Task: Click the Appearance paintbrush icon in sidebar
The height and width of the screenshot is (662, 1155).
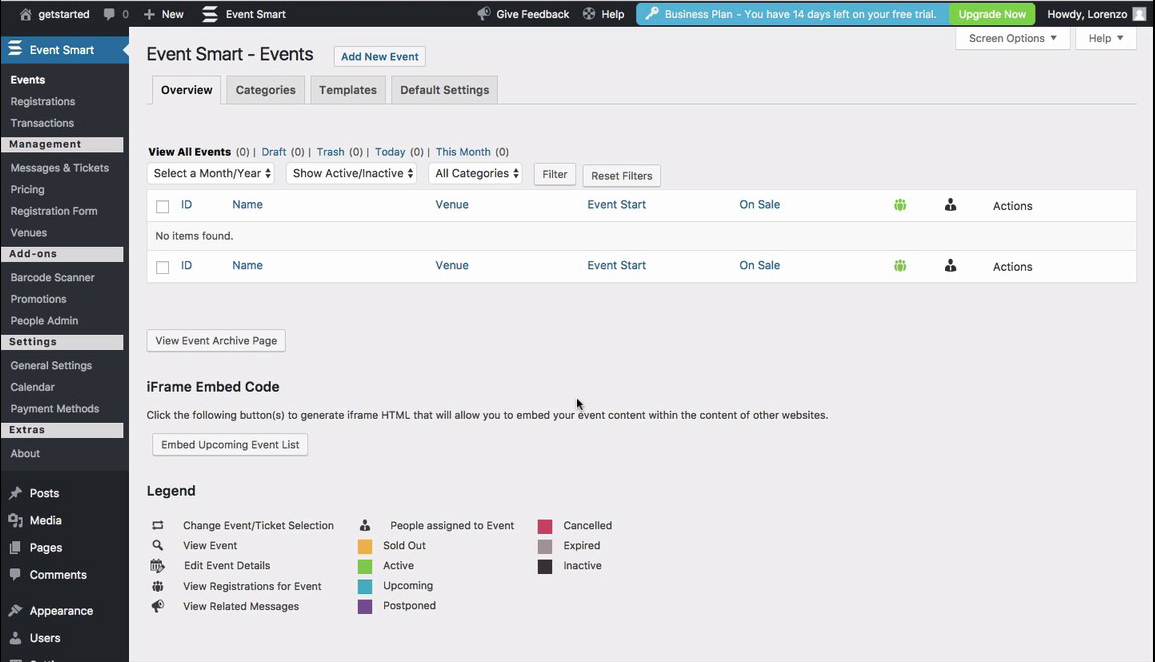Action: pos(15,610)
